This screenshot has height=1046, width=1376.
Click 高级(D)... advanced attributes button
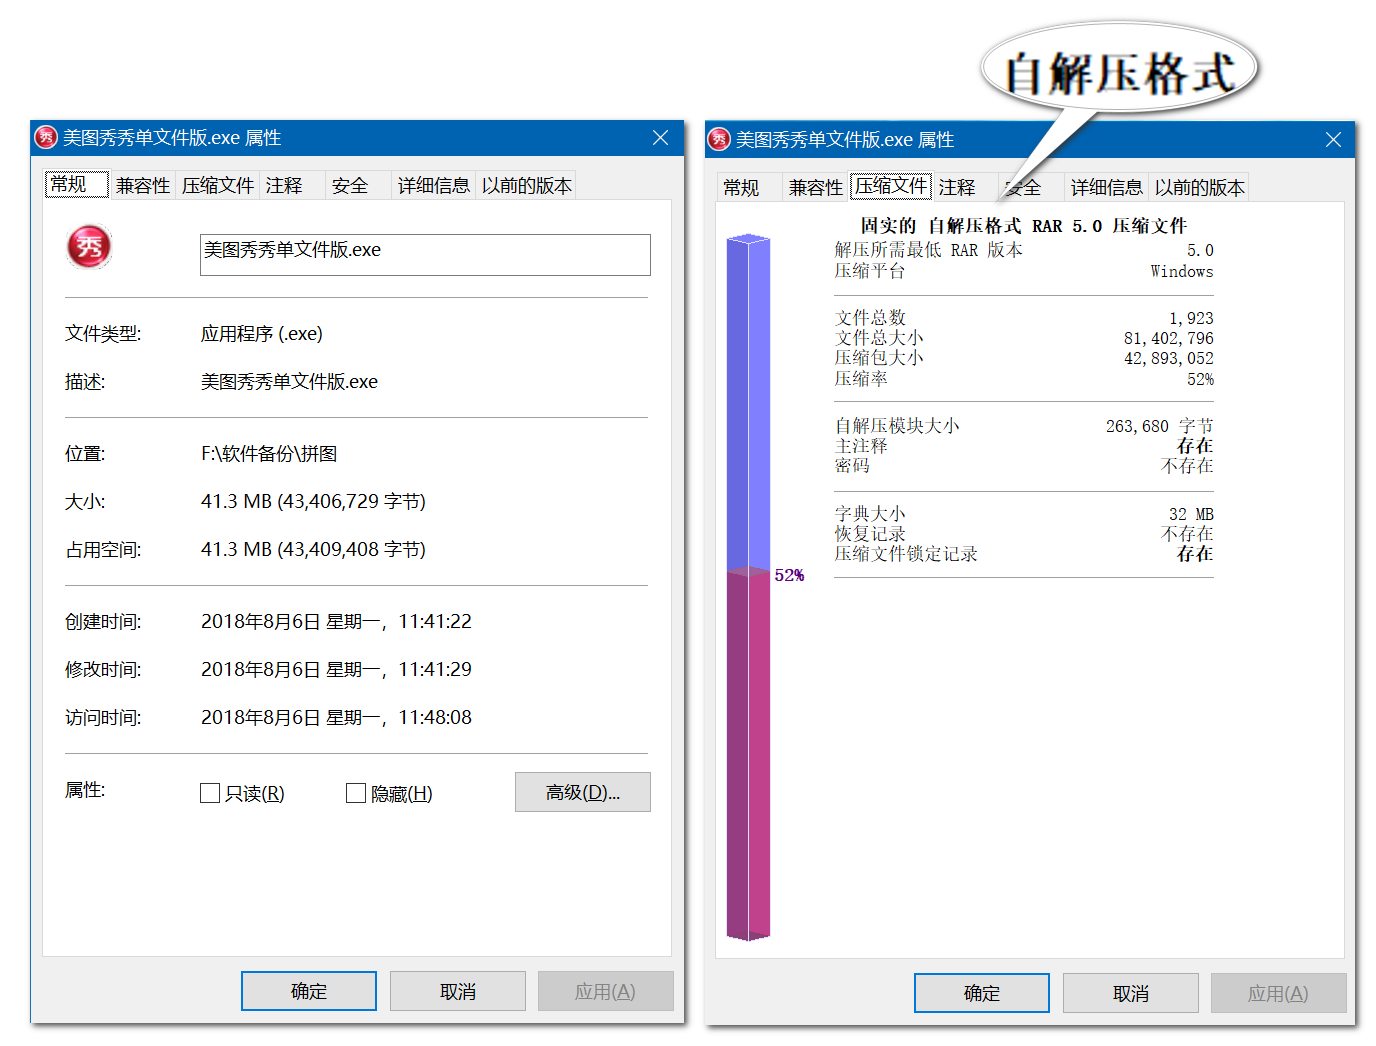pos(583,792)
